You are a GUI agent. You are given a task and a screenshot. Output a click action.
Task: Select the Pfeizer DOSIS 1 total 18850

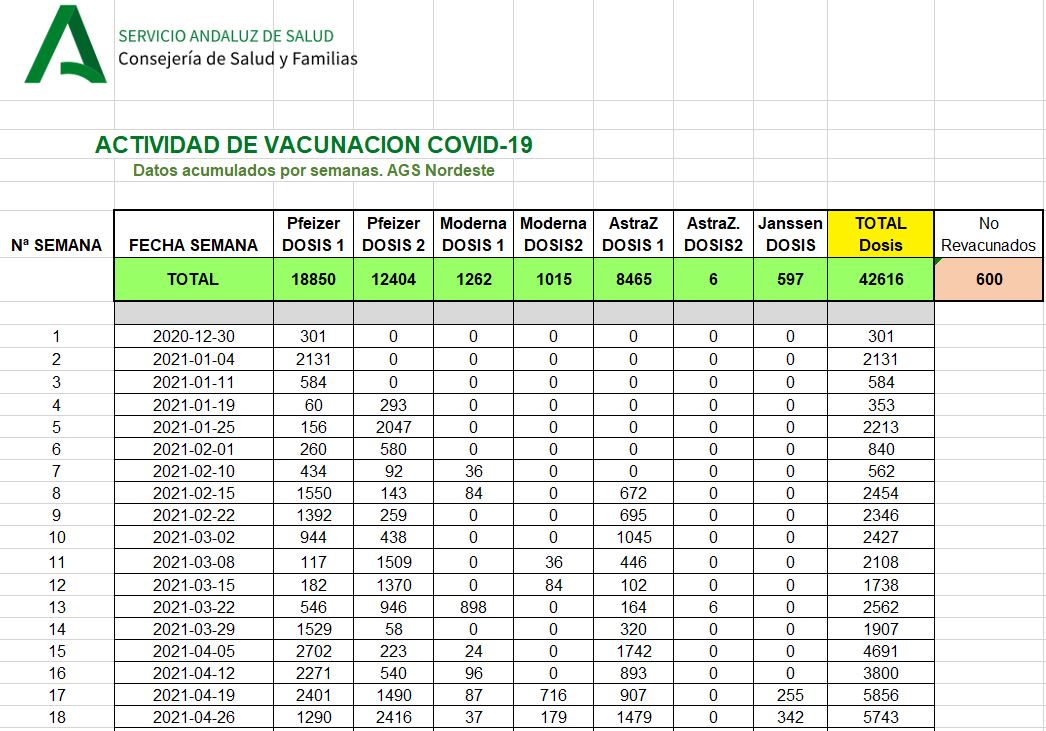pos(313,280)
